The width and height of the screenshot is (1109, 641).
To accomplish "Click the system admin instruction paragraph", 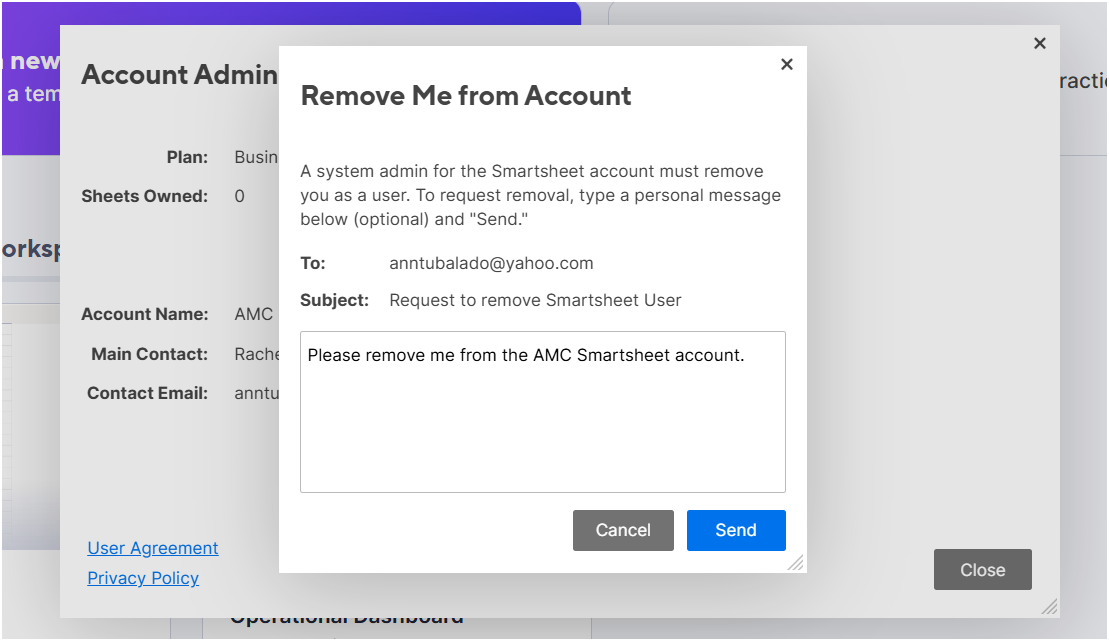I will coord(540,195).
